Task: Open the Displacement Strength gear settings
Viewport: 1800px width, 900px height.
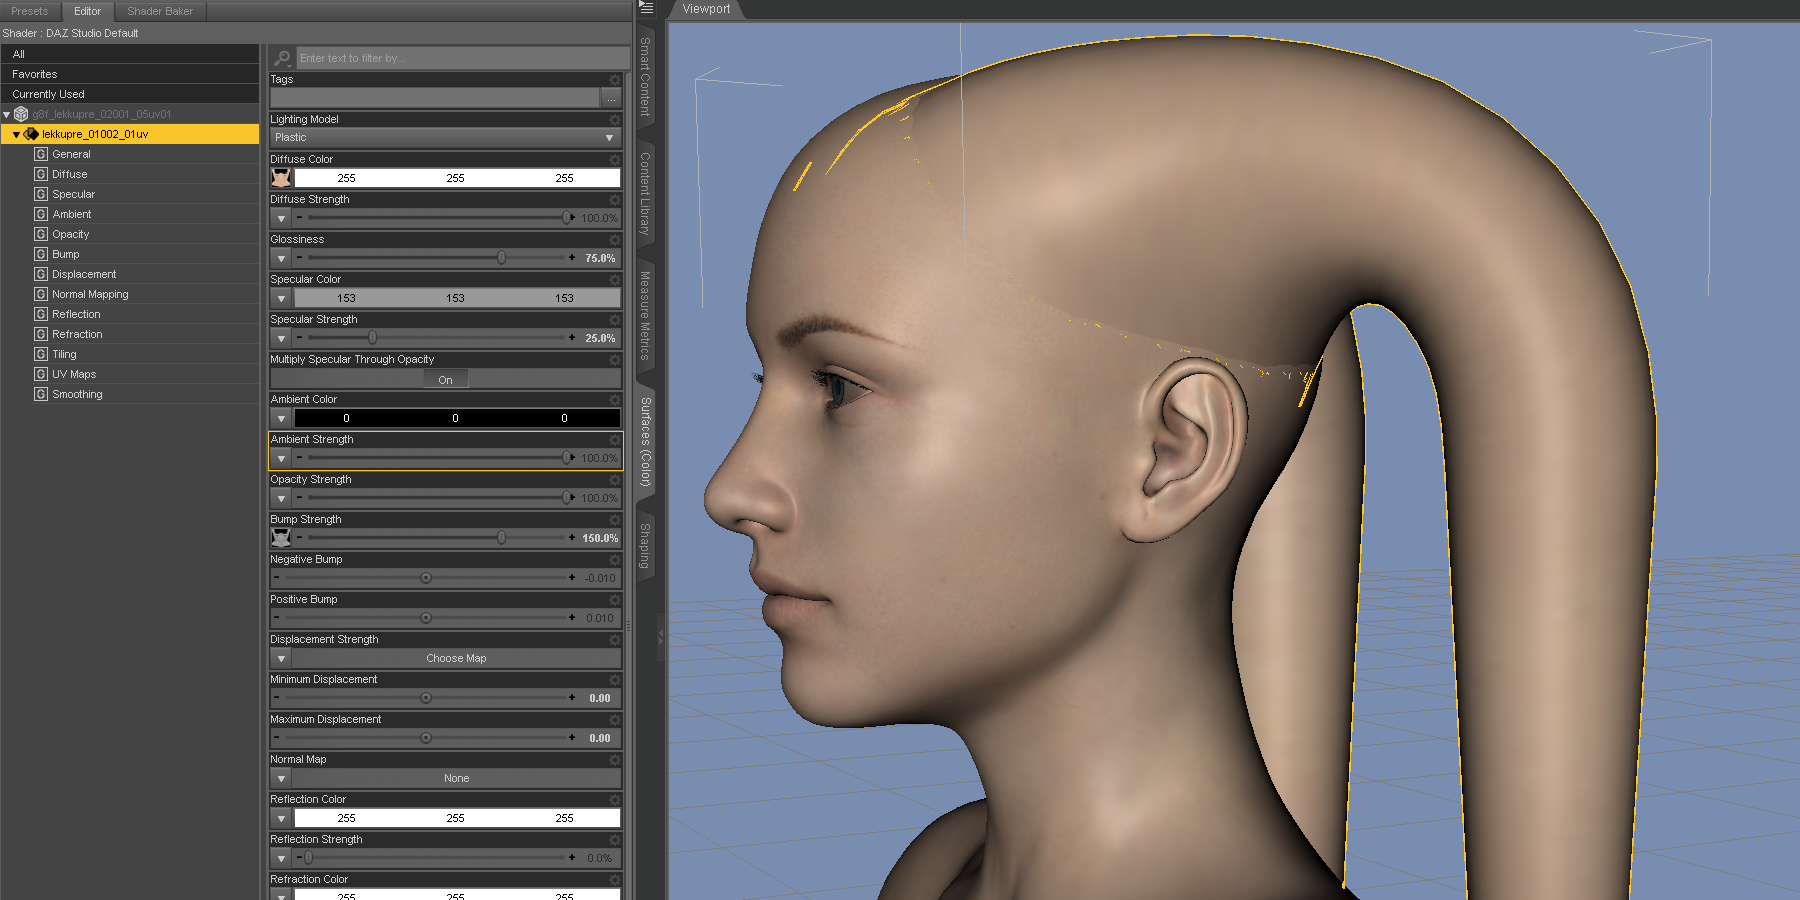Action: pyautogui.click(x=615, y=640)
